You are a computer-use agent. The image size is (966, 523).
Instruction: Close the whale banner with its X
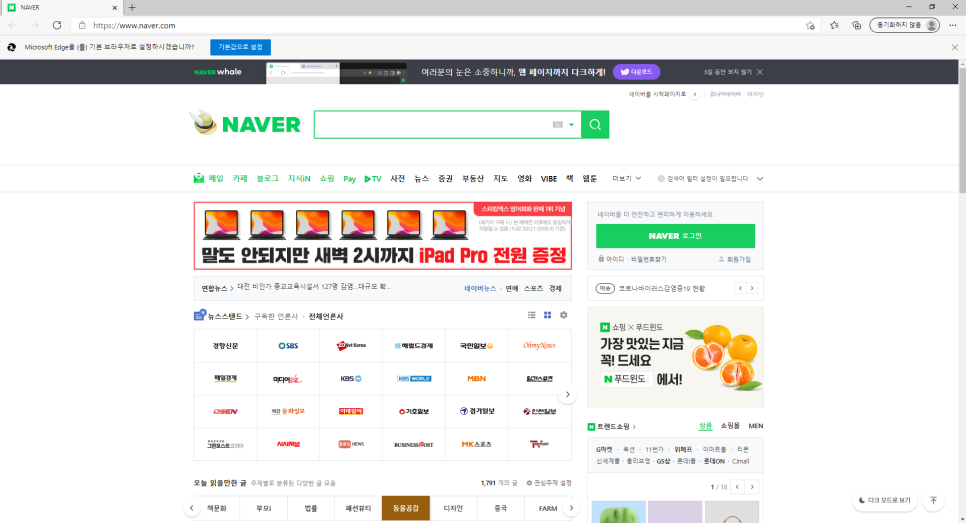tap(760, 72)
